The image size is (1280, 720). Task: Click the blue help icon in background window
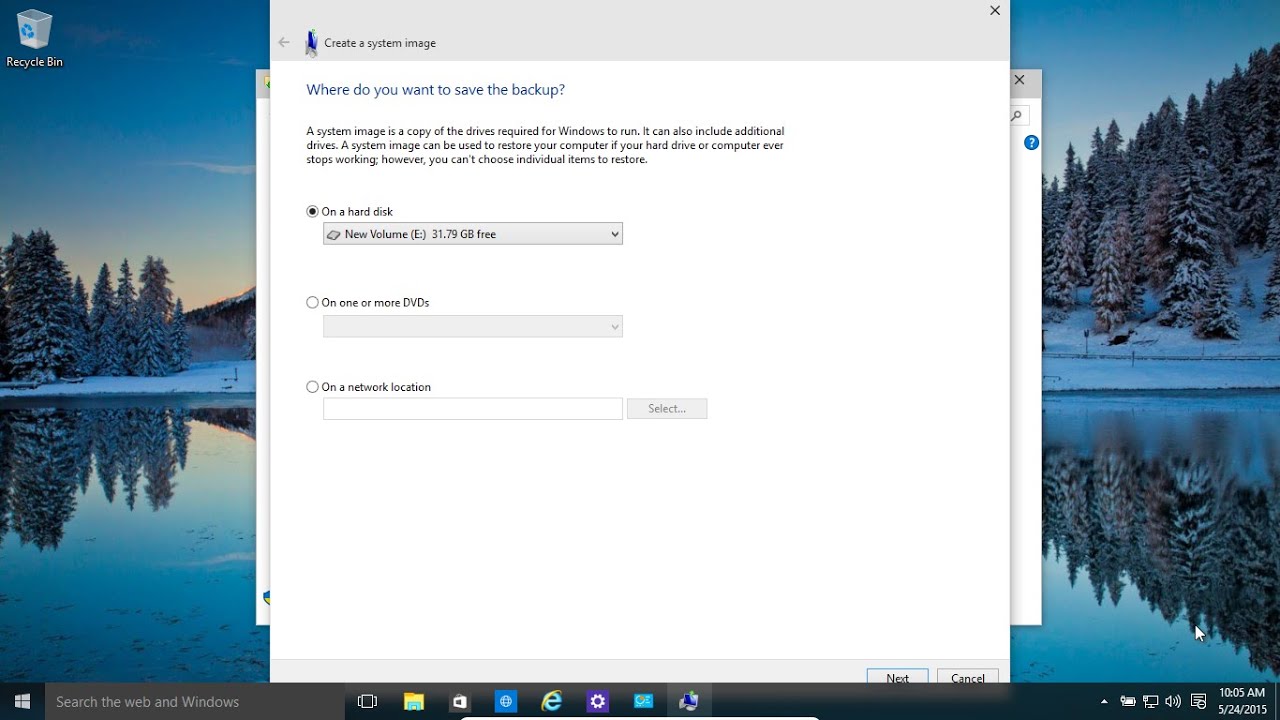pyautogui.click(x=1031, y=143)
